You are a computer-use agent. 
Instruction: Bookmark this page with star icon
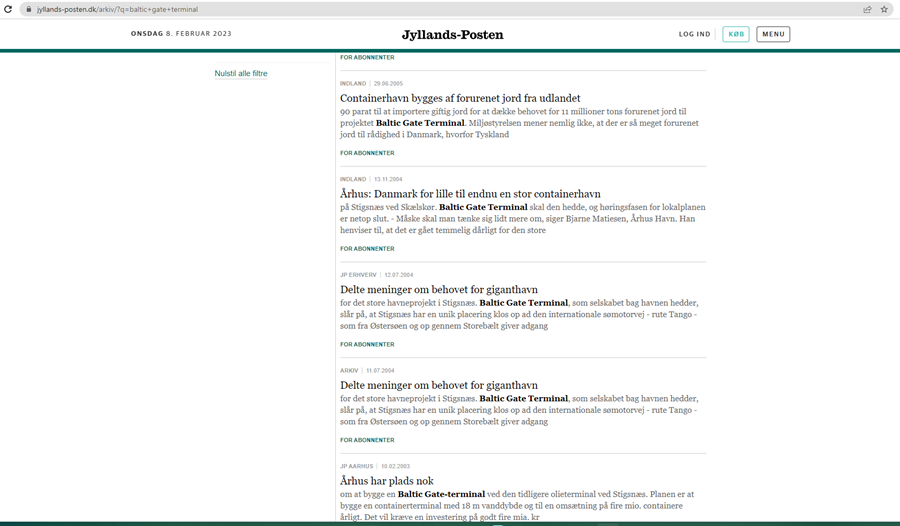pyautogui.click(x=884, y=9)
